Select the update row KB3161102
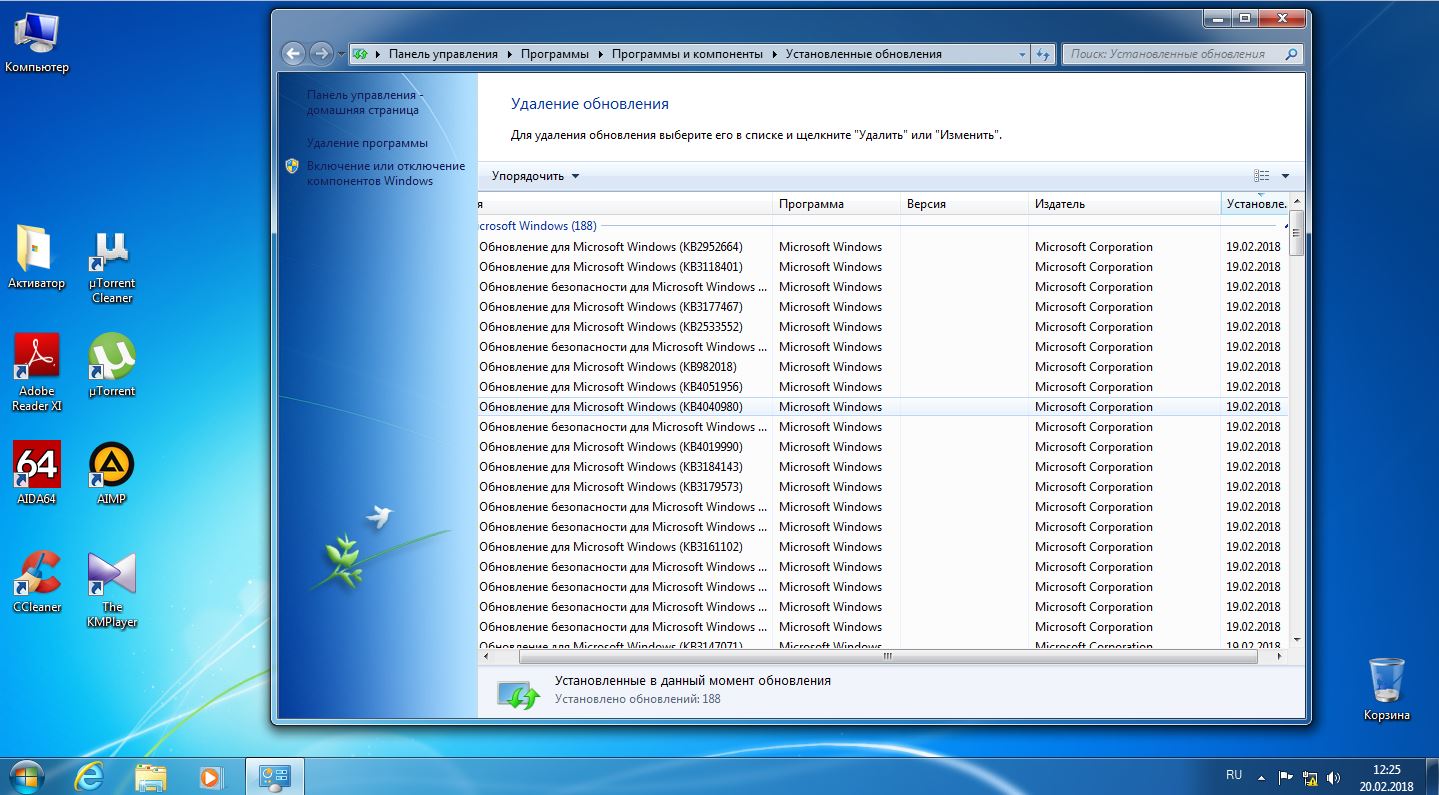The image size is (1439, 795). (x=883, y=547)
